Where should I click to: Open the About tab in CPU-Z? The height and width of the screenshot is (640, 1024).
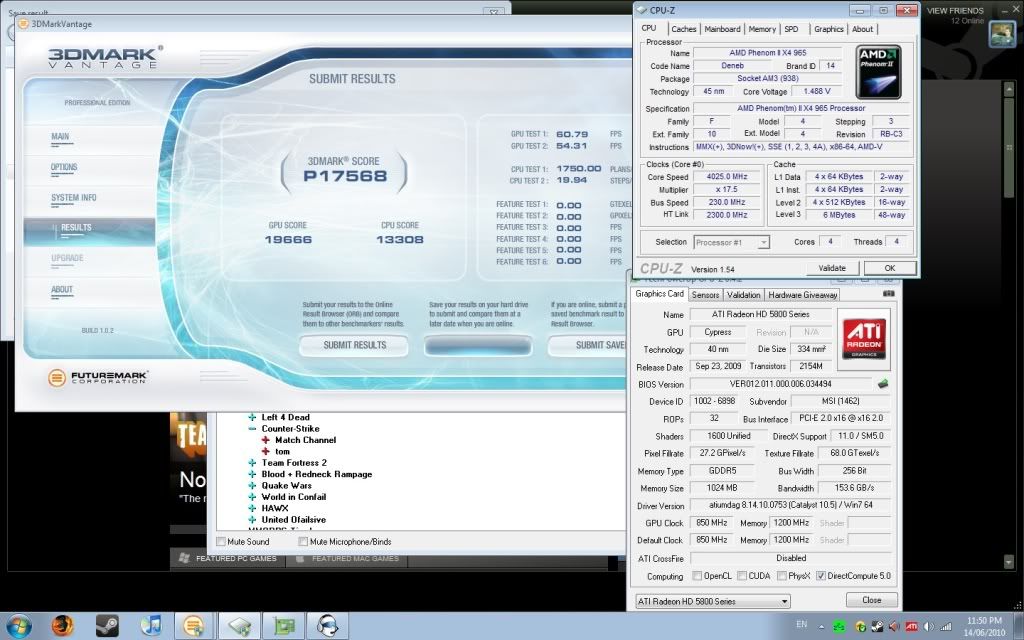point(862,29)
